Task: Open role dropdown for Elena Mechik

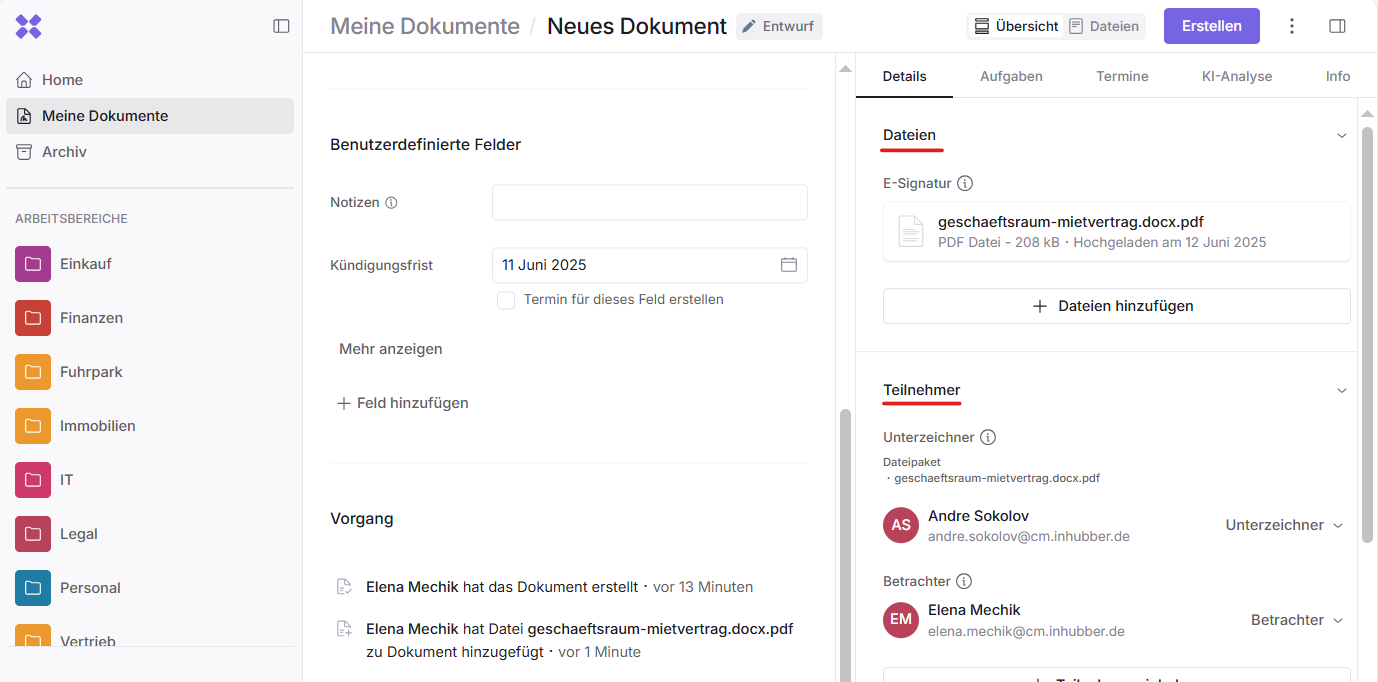Action: (1296, 620)
